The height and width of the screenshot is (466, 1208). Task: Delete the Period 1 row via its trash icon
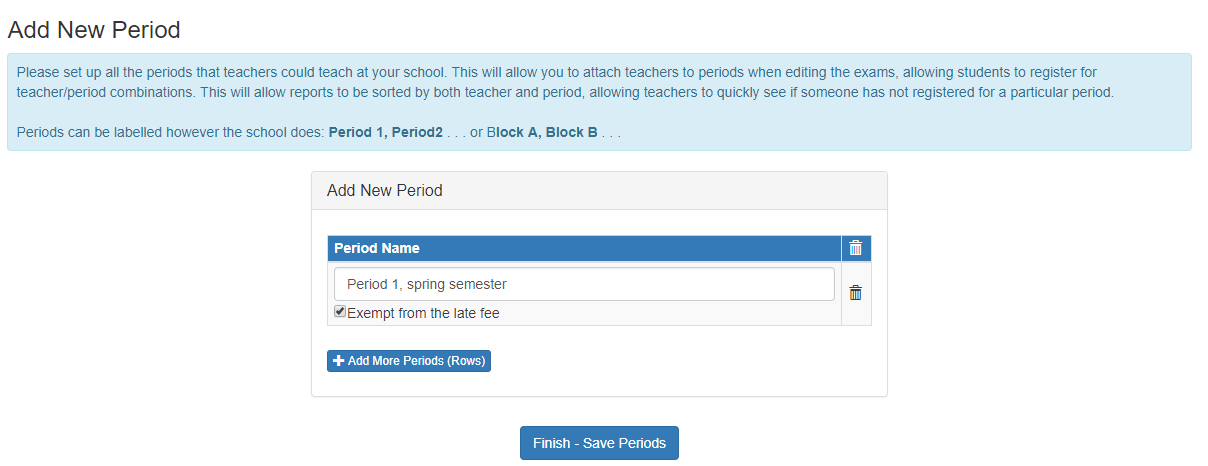pyautogui.click(x=855, y=293)
